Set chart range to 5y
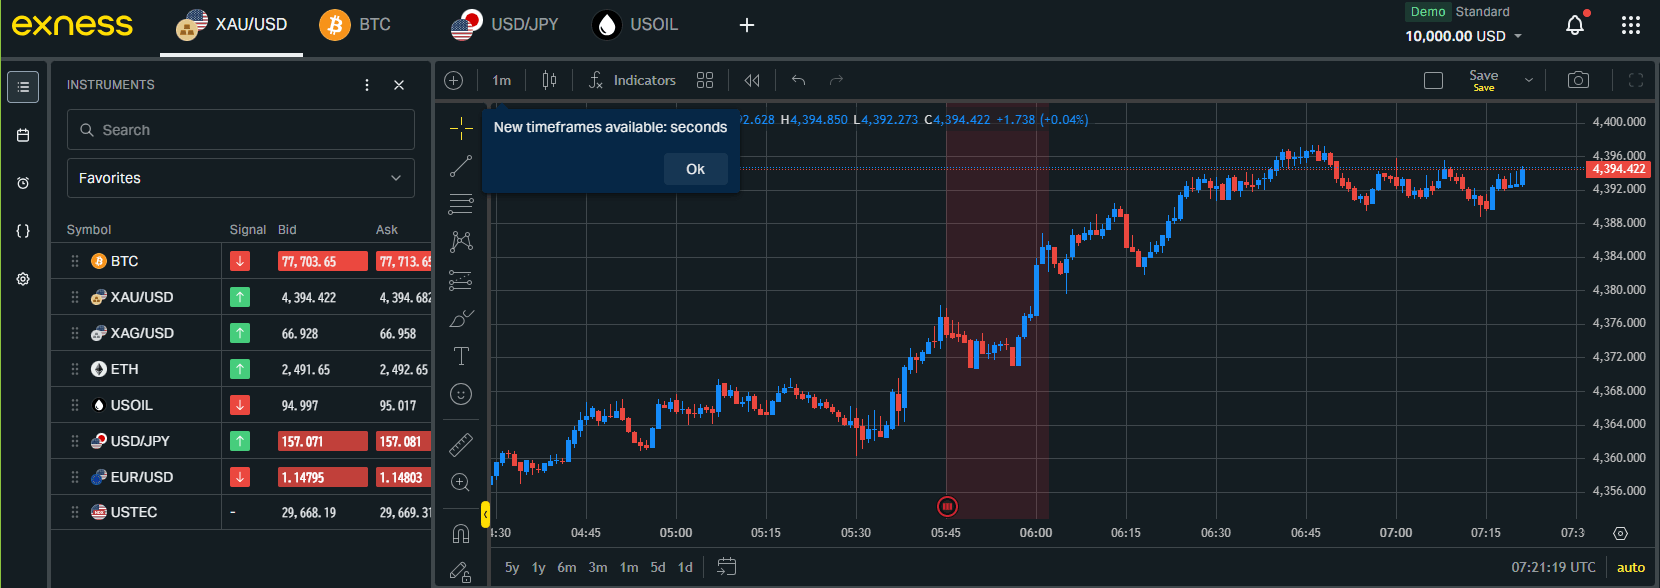 (x=512, y=567)
